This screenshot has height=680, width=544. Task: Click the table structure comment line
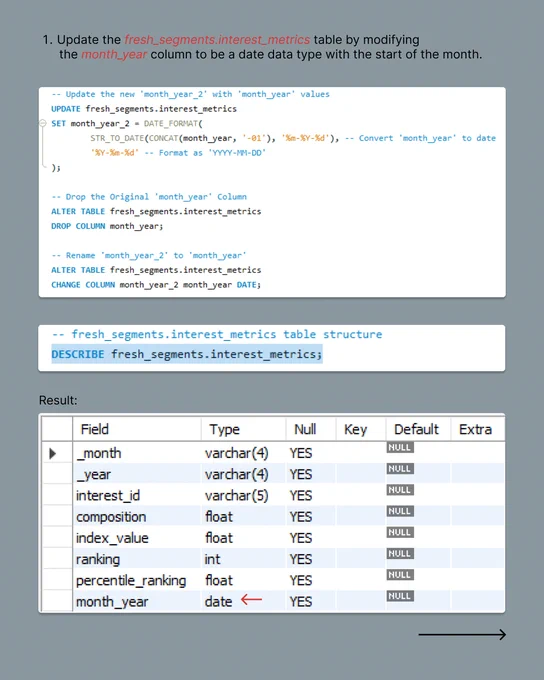tap(217, 334)
